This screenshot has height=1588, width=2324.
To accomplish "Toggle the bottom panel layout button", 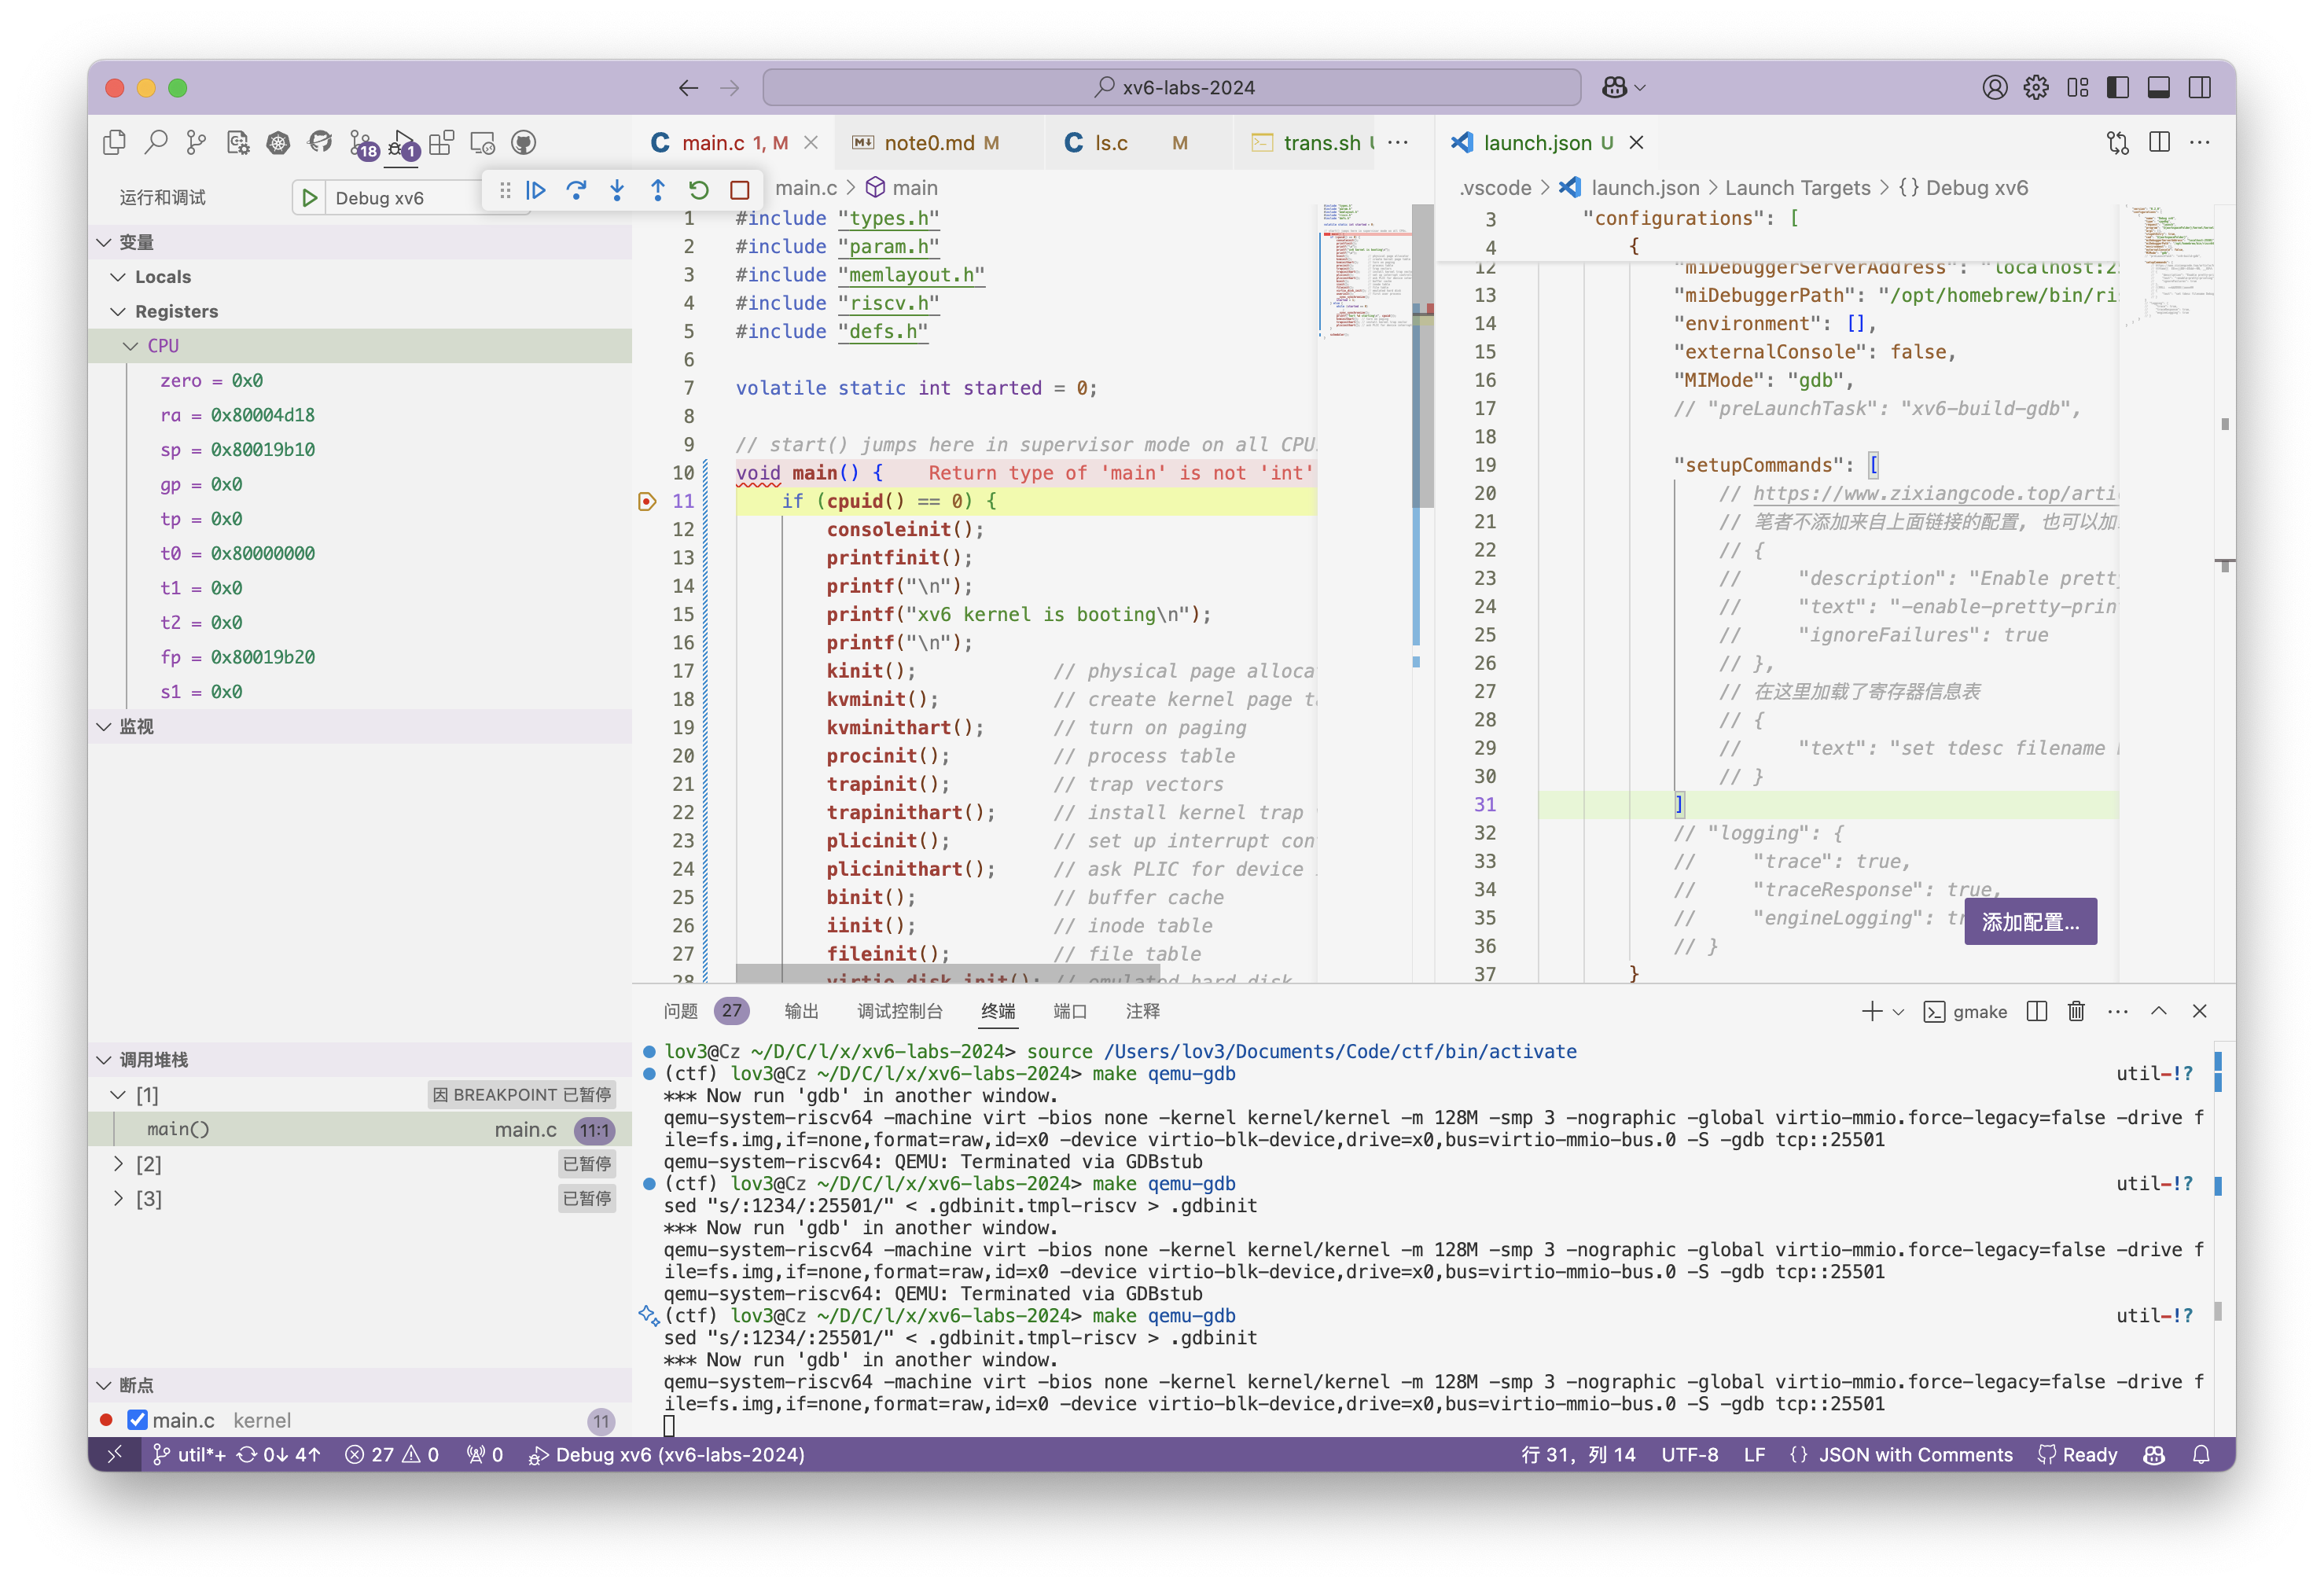I will point(2158,88).
